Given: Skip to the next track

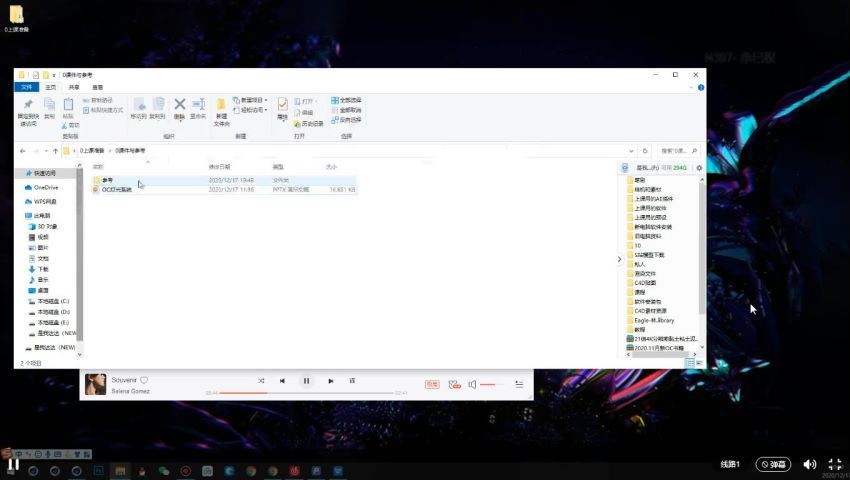Looking at the screenshot, I should click(331, 381).
